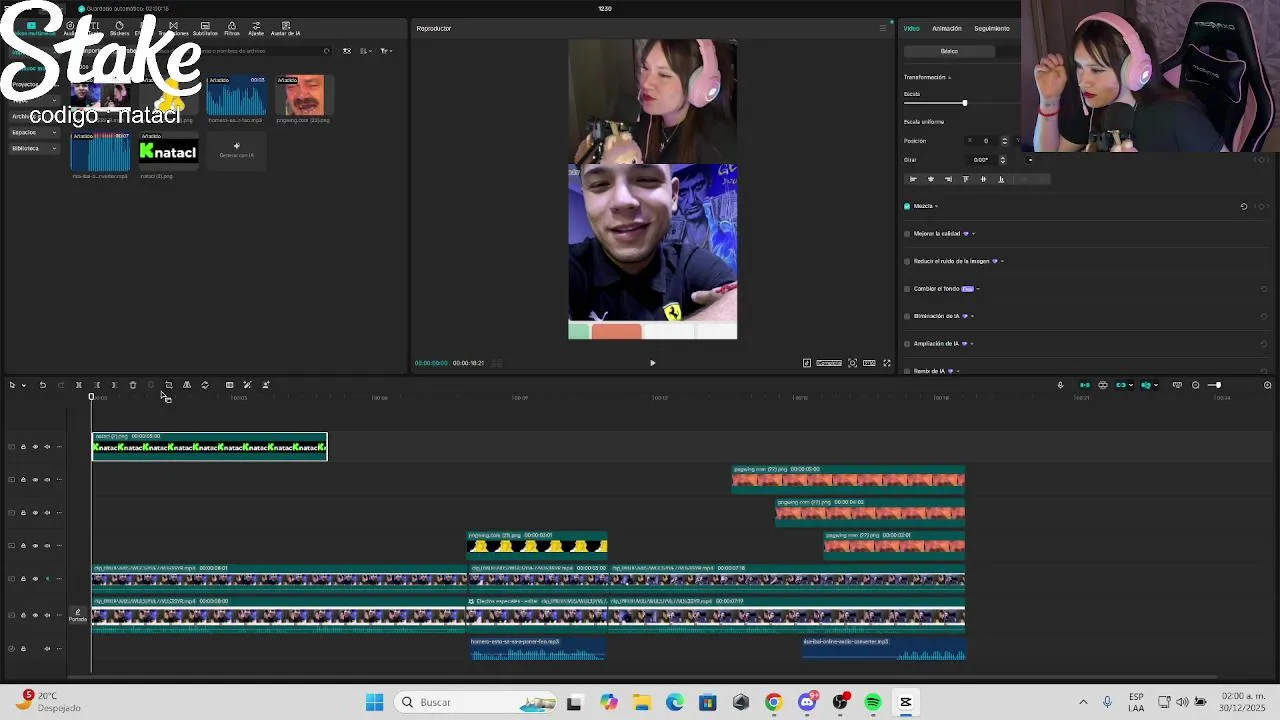Screen dimensions: 1280x720
Task: Click the Portada cover button on main track
Action: [x=78, y=616]
